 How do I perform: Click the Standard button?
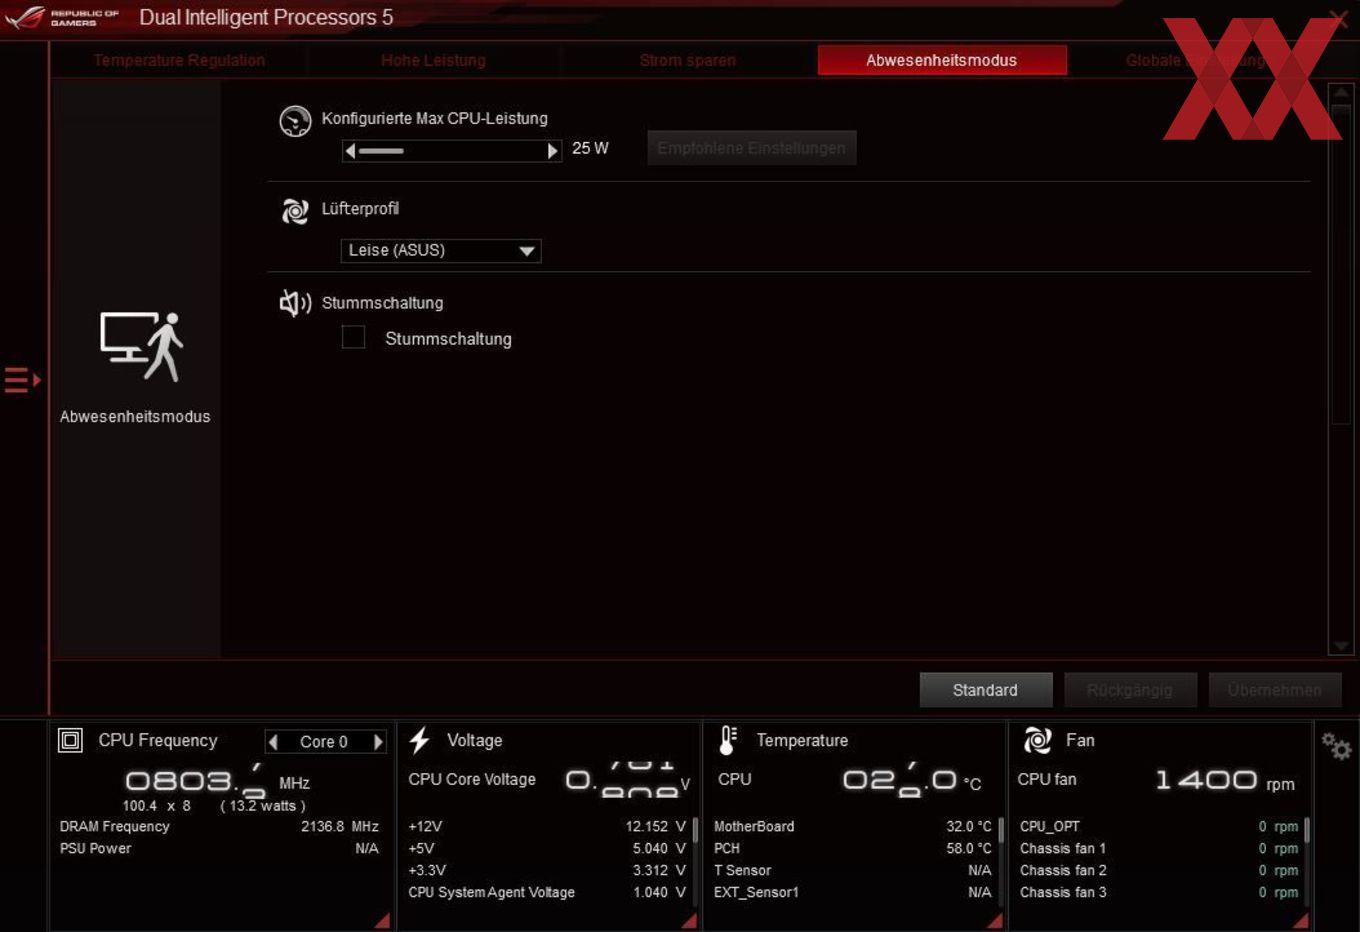pos(986,690)
